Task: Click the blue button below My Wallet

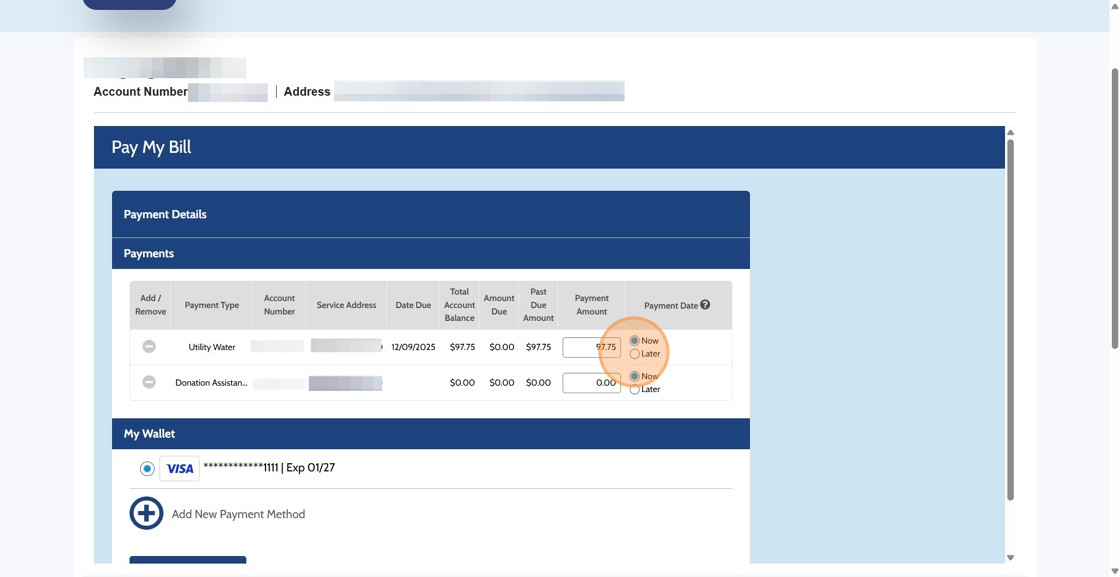Action: [187, 562]
